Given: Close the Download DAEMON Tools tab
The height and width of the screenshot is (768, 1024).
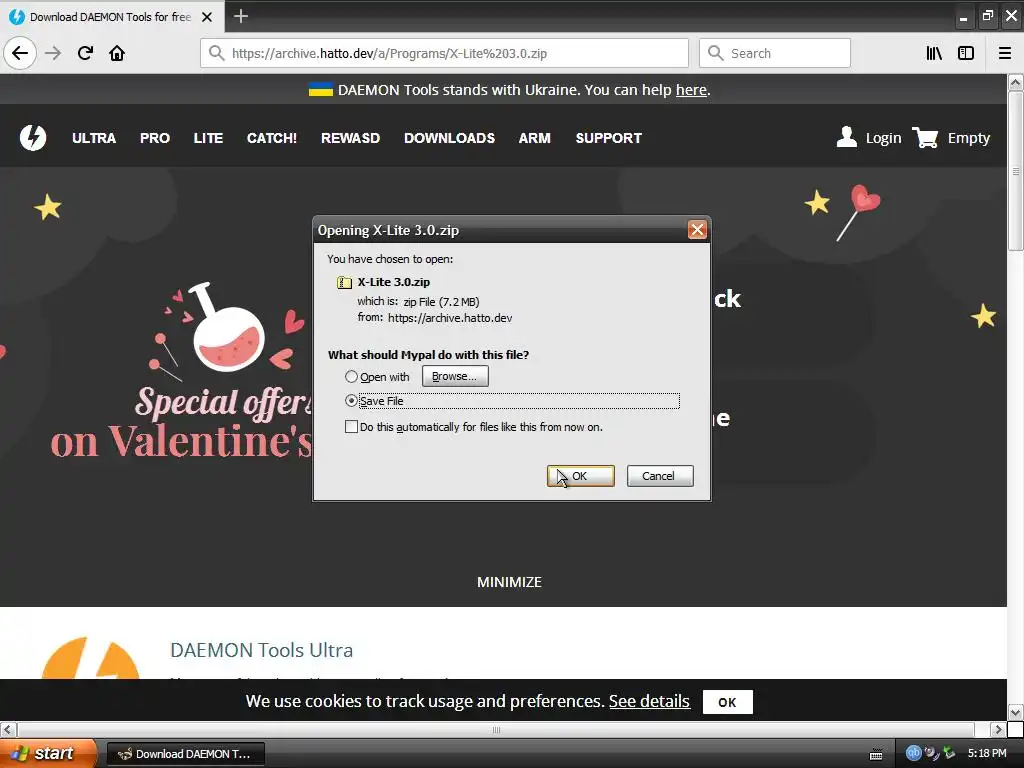Looking at the screenshot, I should tap(207, 17).
